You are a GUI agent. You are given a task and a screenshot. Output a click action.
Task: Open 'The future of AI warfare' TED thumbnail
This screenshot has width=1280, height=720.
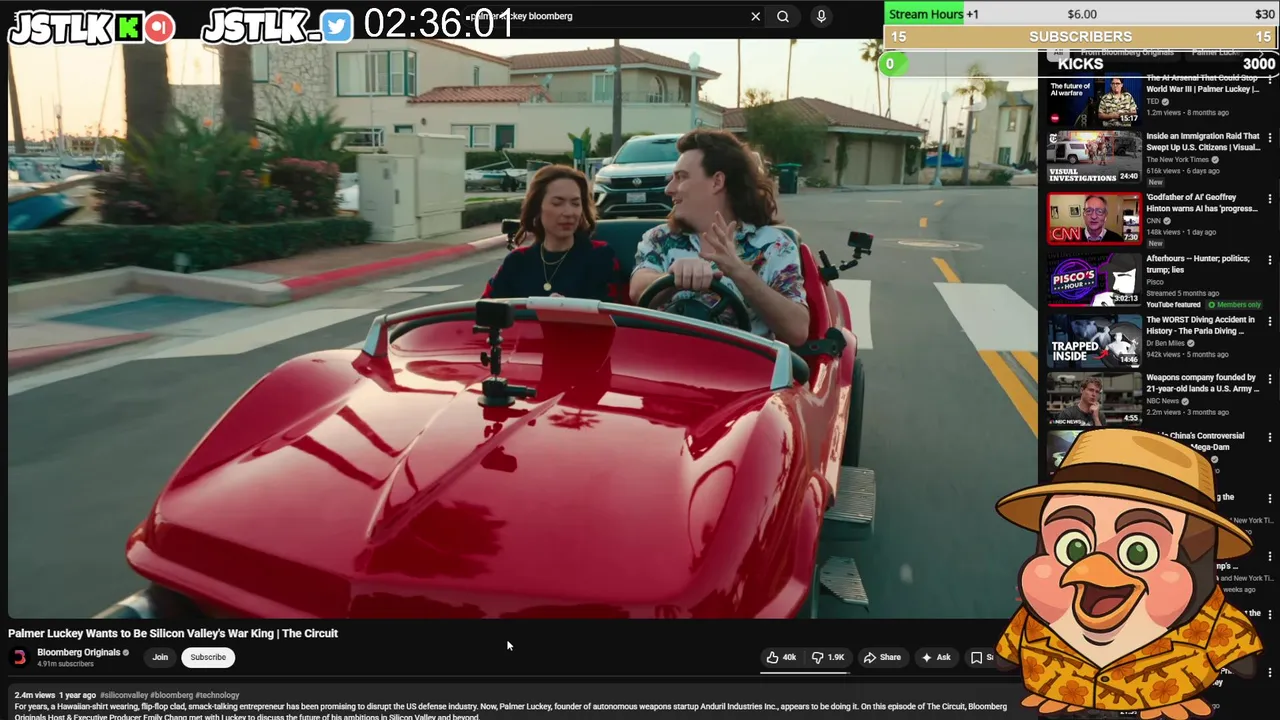[1093, 99]
